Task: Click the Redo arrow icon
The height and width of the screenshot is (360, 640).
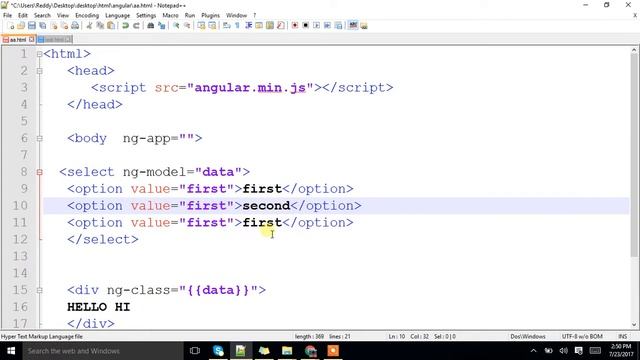Action: (x=136, y=26)
